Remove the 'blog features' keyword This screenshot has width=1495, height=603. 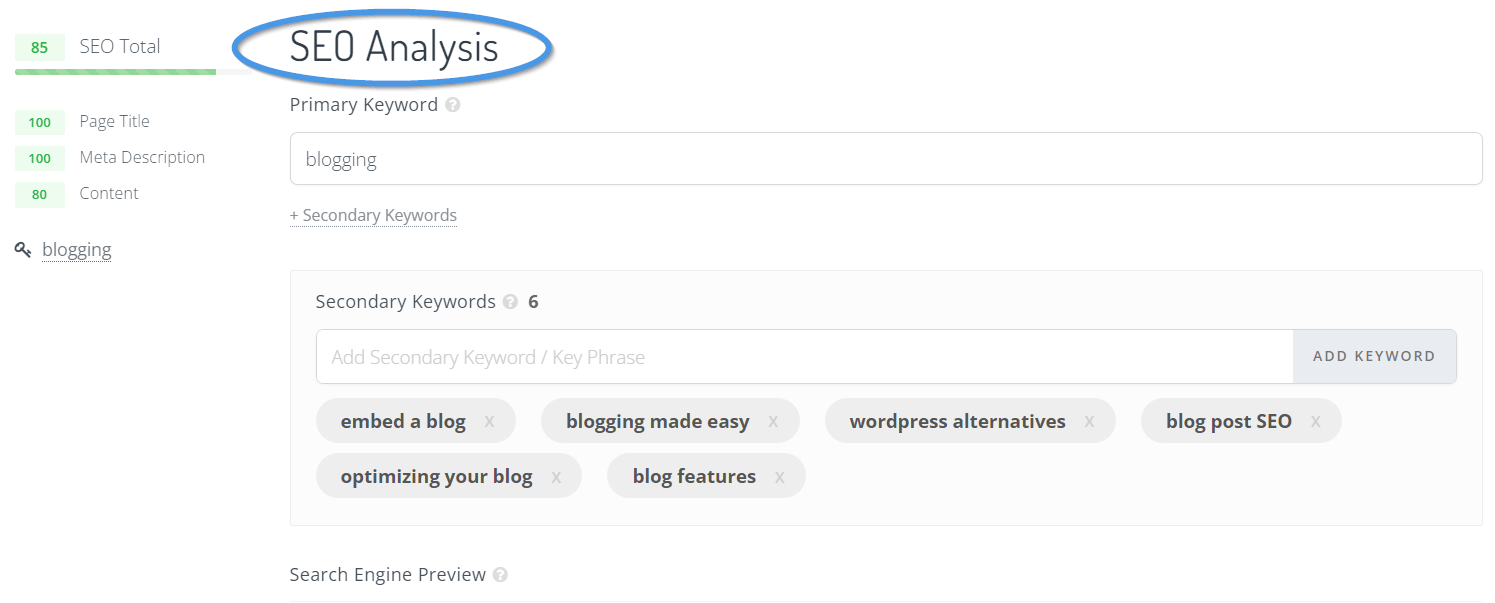click(x=779, y=477)
